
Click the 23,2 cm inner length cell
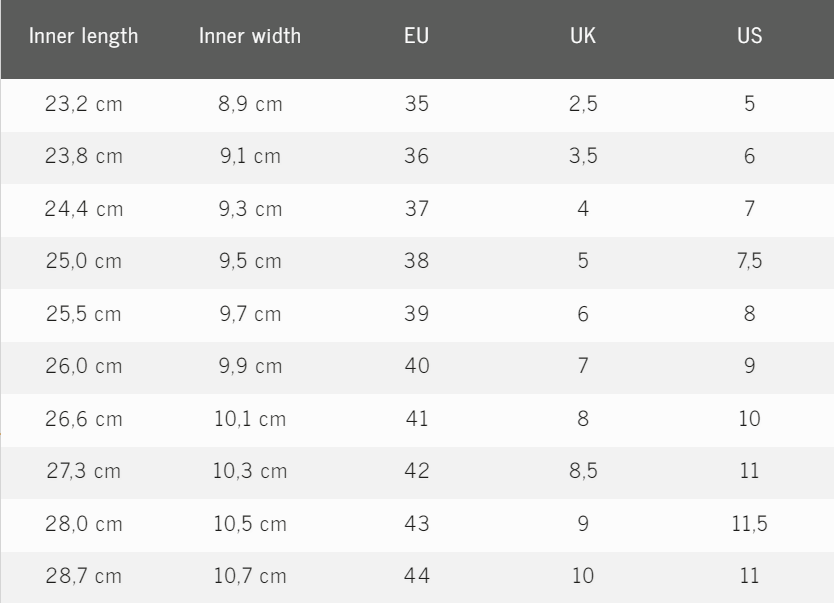[84, 105]
